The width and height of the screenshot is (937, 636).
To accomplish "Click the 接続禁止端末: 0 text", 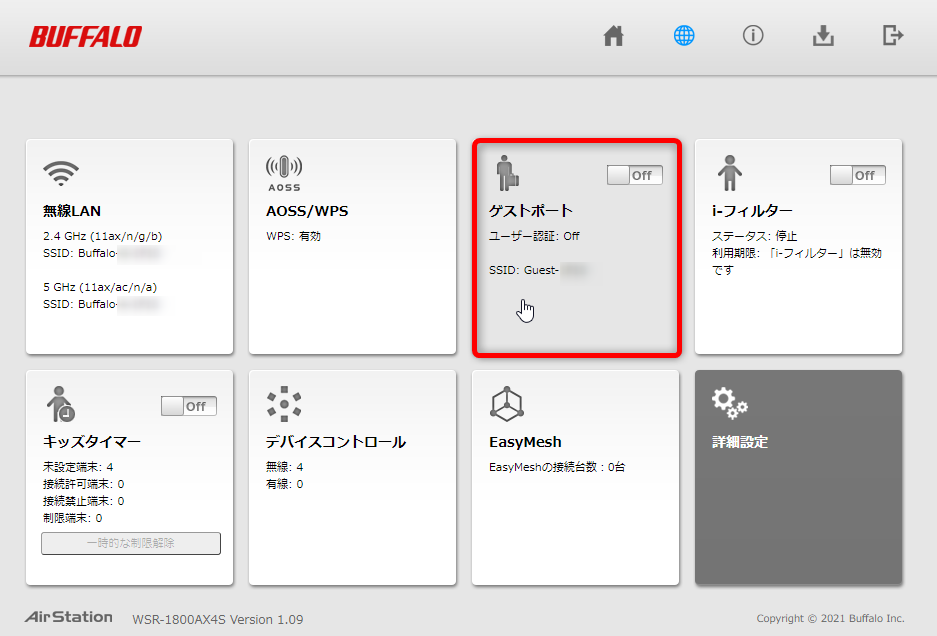I will [x=84, y=501].
